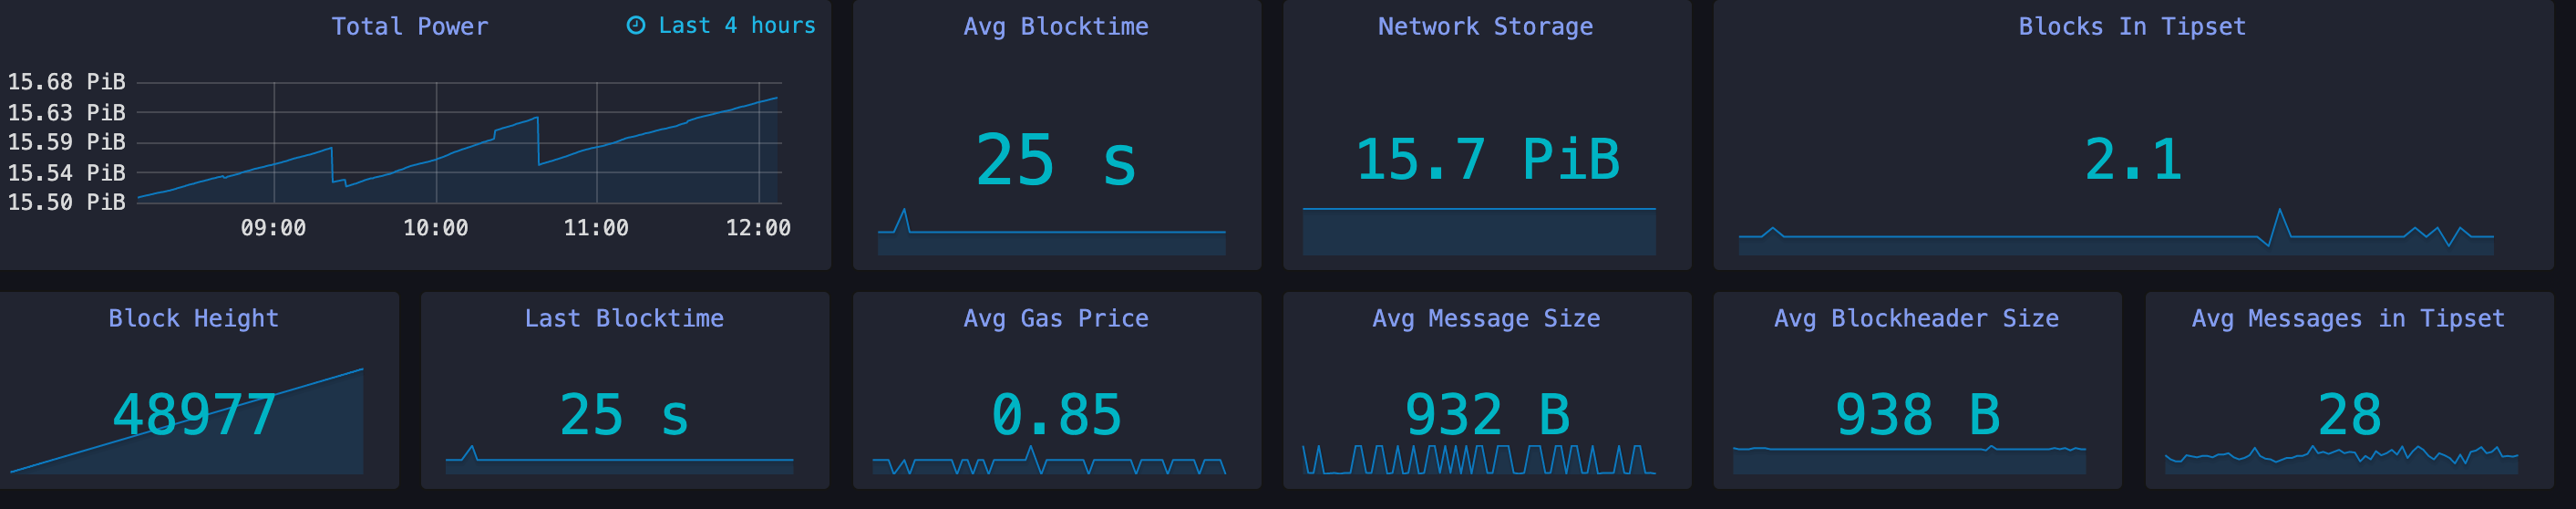Click the 15.63 PiB y-axis label

[x=66, y=113]
